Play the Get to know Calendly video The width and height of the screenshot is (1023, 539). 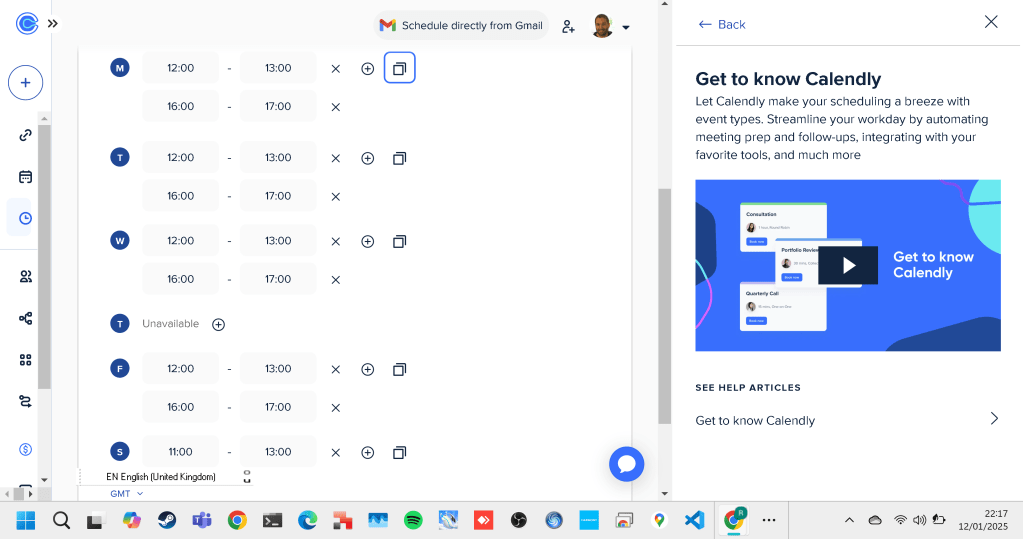coord(848,265)
